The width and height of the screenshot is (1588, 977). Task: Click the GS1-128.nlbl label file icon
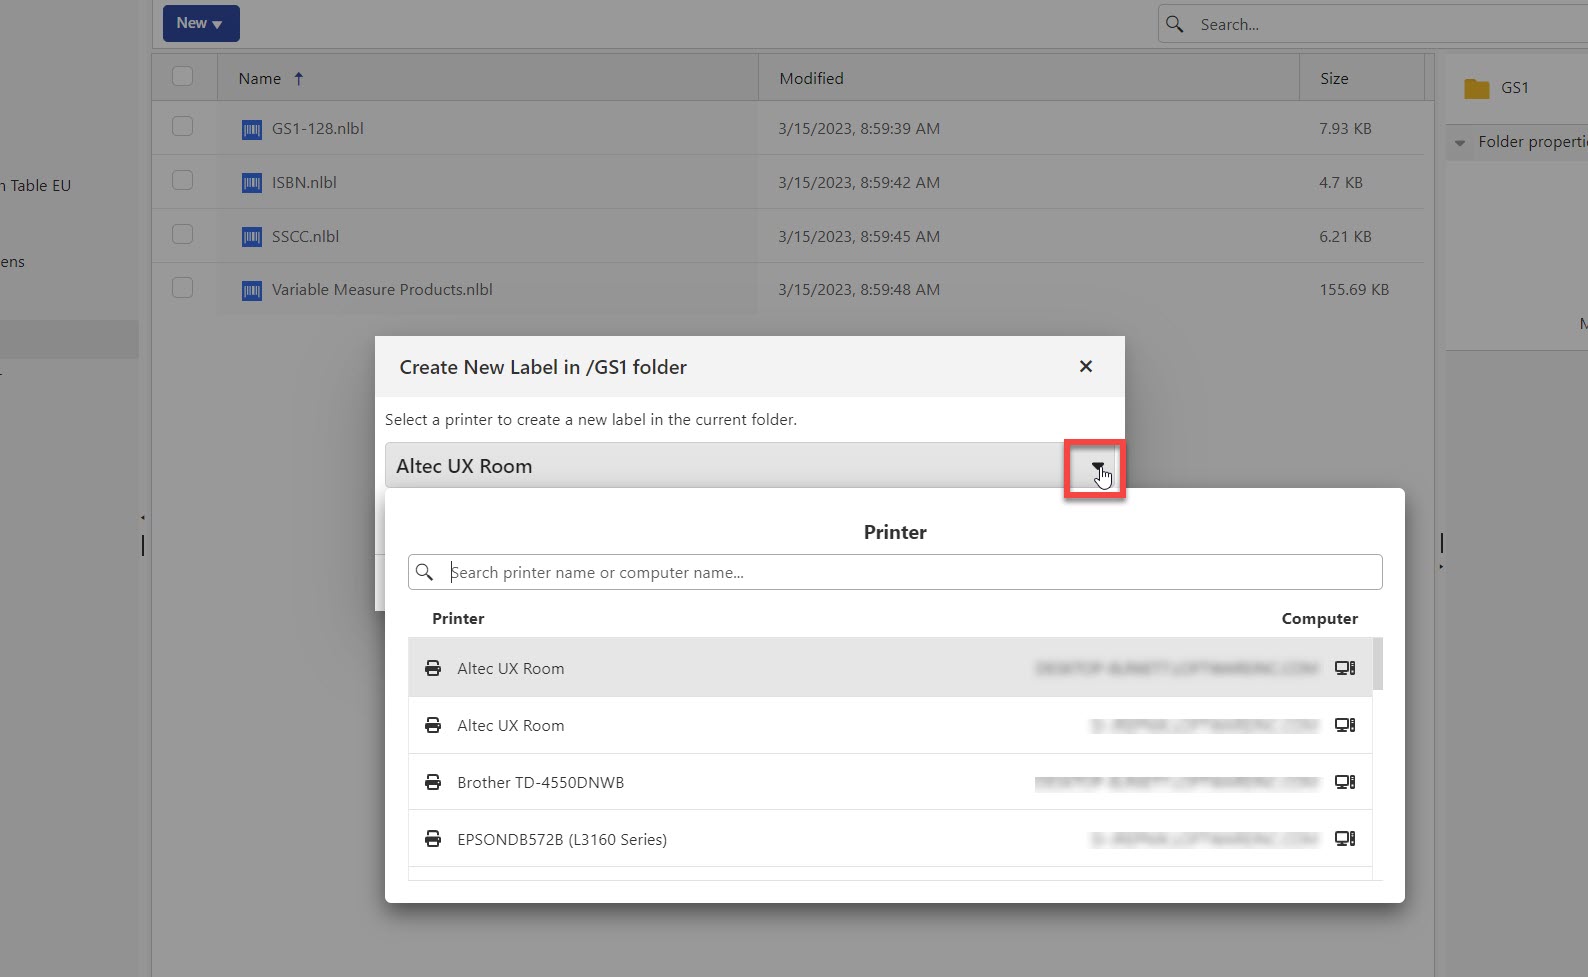252,130
